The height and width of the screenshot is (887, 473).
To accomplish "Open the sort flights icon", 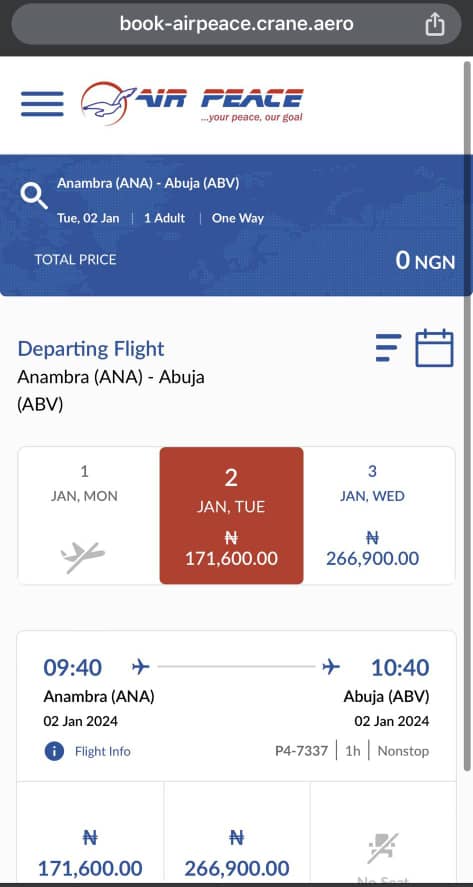I will (x=388, y=347).
